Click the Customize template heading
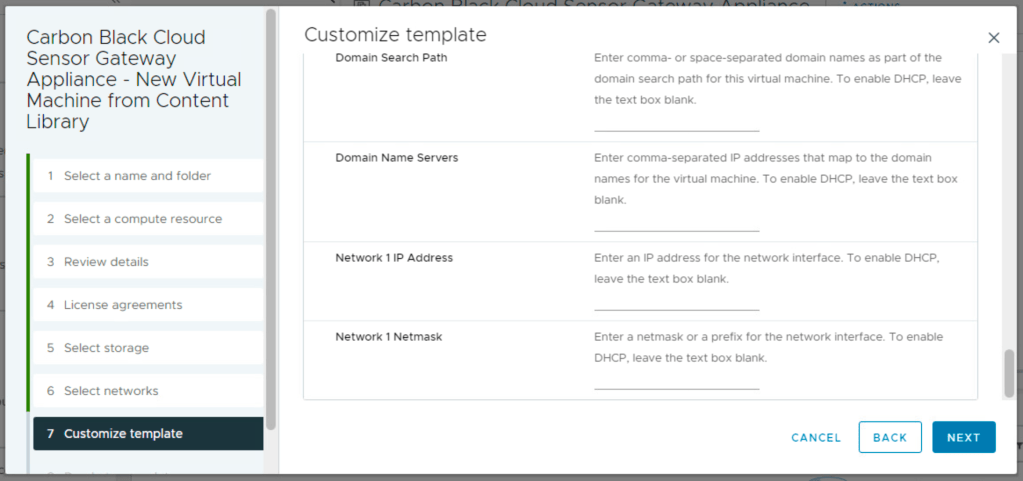The width and height of the screenshot is (1023, 481). (x=395, y=35)
